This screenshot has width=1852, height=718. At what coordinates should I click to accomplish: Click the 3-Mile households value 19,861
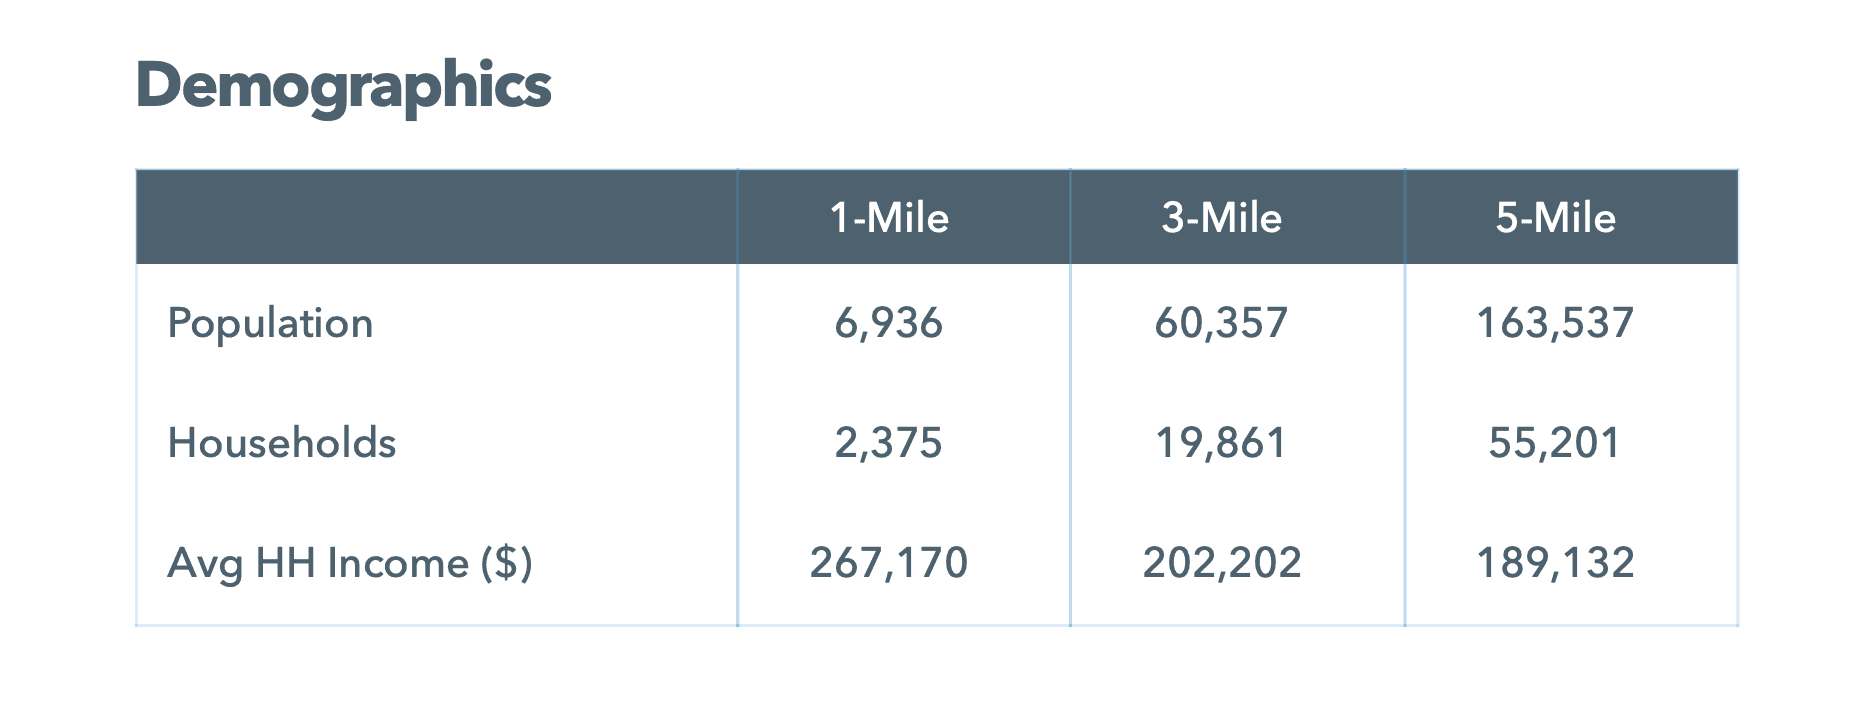pos(1221,443)
